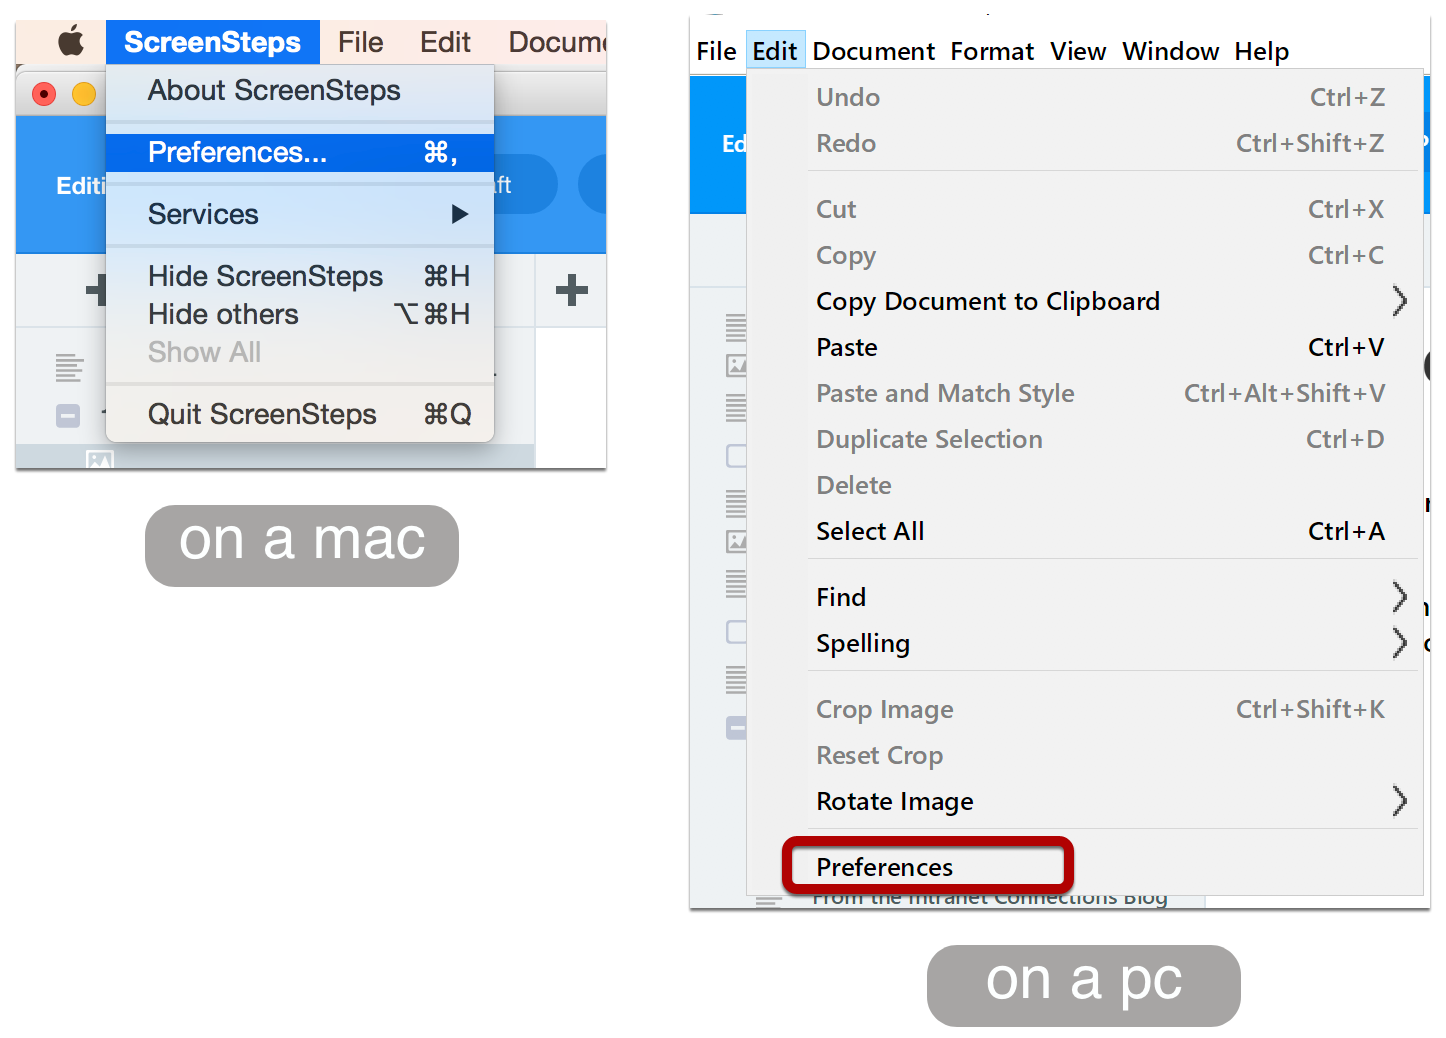Open the Apple menu icon

71,42
